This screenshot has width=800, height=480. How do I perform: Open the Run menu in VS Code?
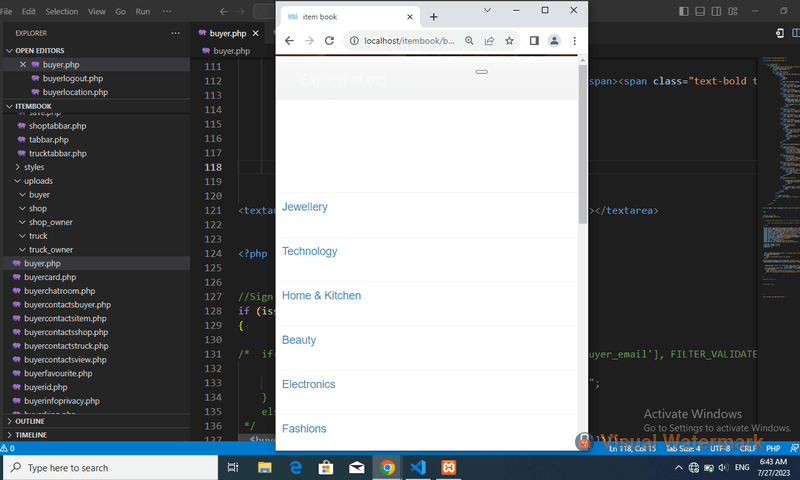pos(143,11)
